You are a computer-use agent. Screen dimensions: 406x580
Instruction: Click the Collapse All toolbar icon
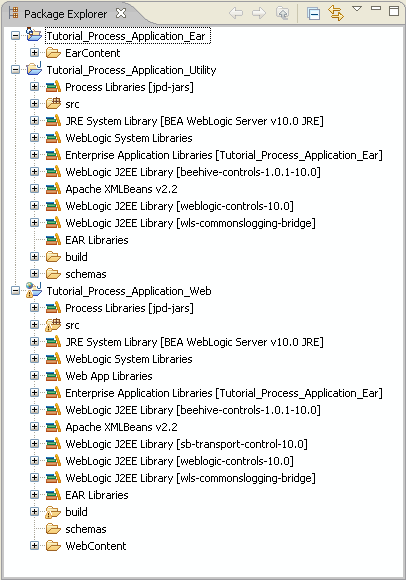click(313, 14)
